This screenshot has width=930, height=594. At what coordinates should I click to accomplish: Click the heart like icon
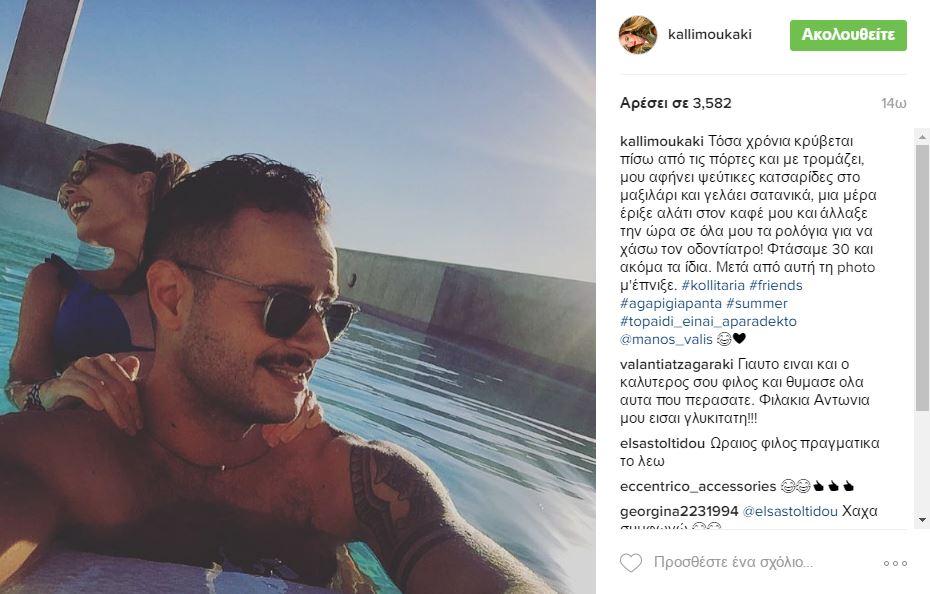click(630, 563)
